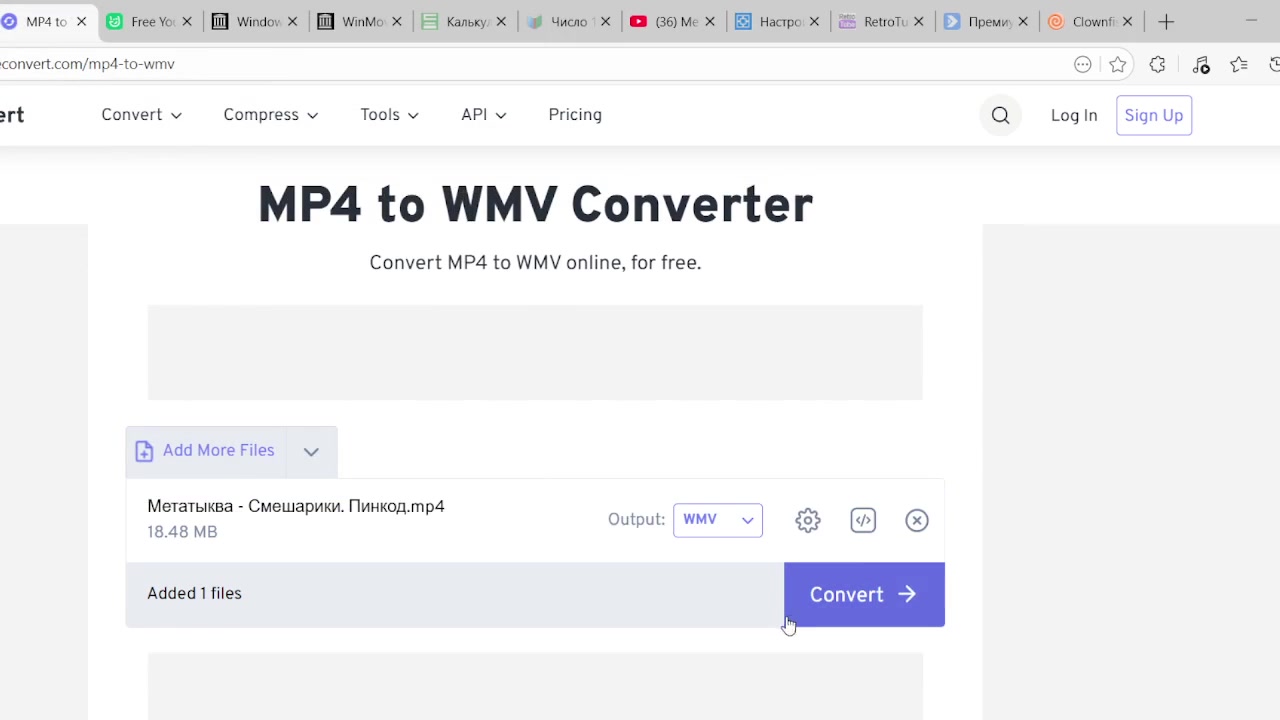Open the Pricing link
Screen dimensions: 1280x720
[575, 115]
